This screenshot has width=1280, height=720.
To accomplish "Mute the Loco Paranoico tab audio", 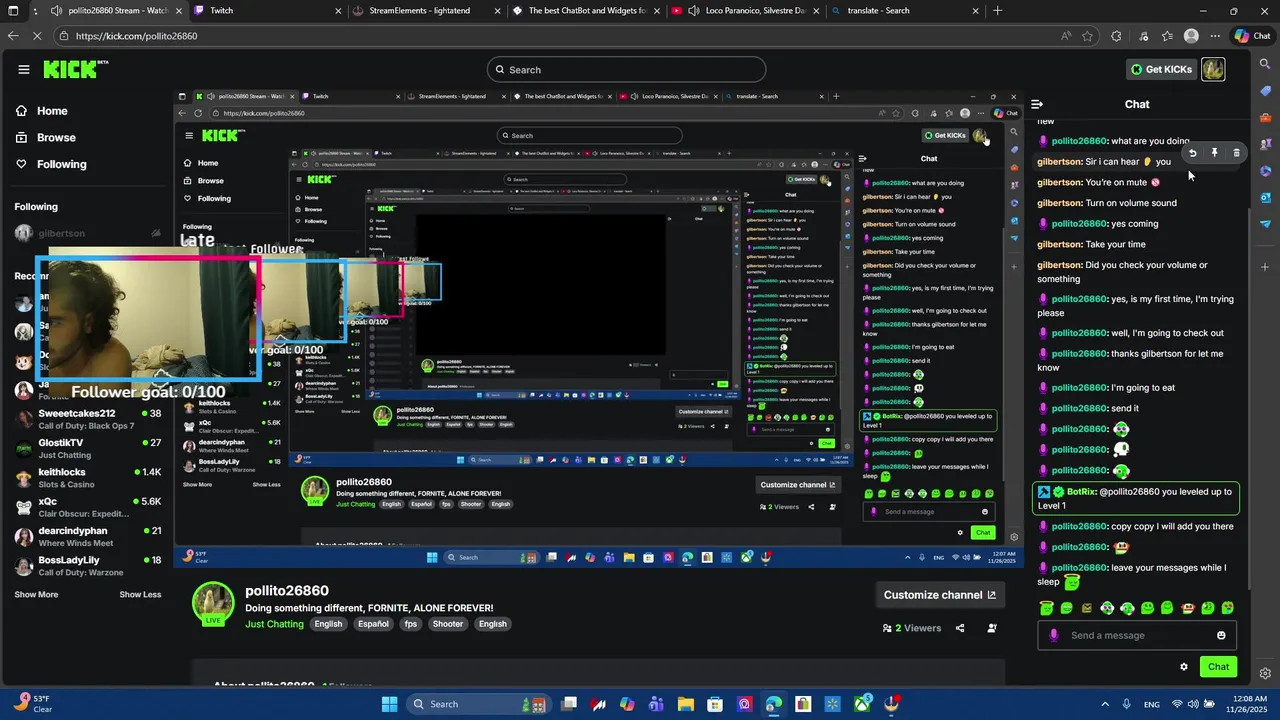I will (693, 11).
